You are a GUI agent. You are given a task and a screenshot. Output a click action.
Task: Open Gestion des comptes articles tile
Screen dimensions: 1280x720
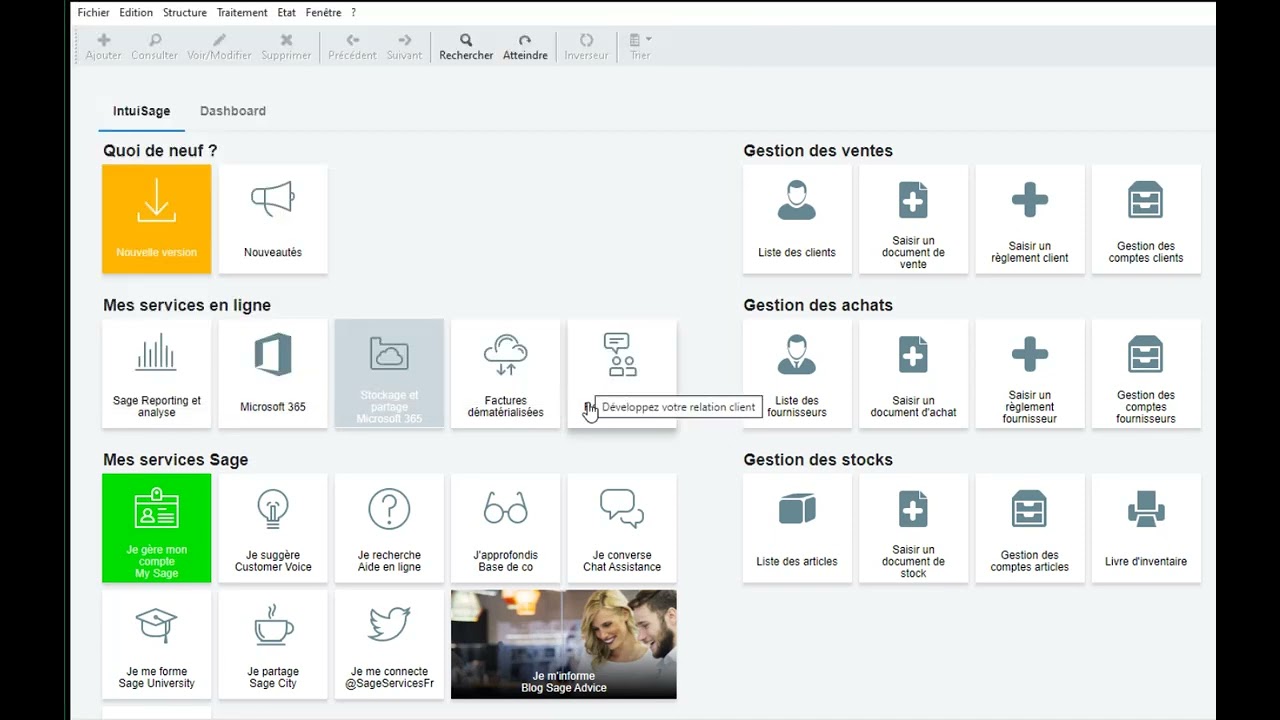tap(1030, 528)
